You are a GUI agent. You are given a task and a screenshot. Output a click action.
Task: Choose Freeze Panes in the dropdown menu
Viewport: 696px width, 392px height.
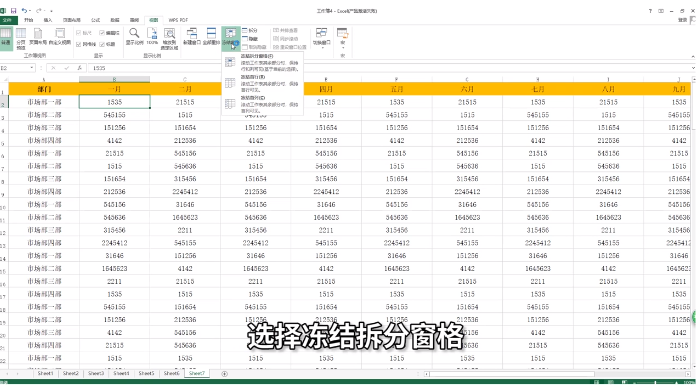263,63
